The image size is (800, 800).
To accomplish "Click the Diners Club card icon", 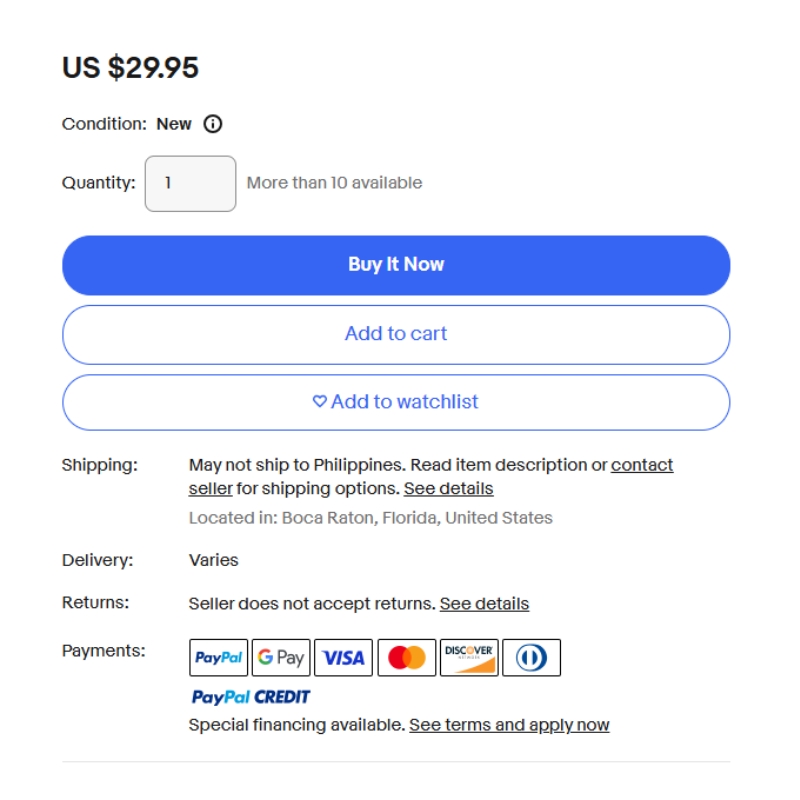I will coord(531,658).
